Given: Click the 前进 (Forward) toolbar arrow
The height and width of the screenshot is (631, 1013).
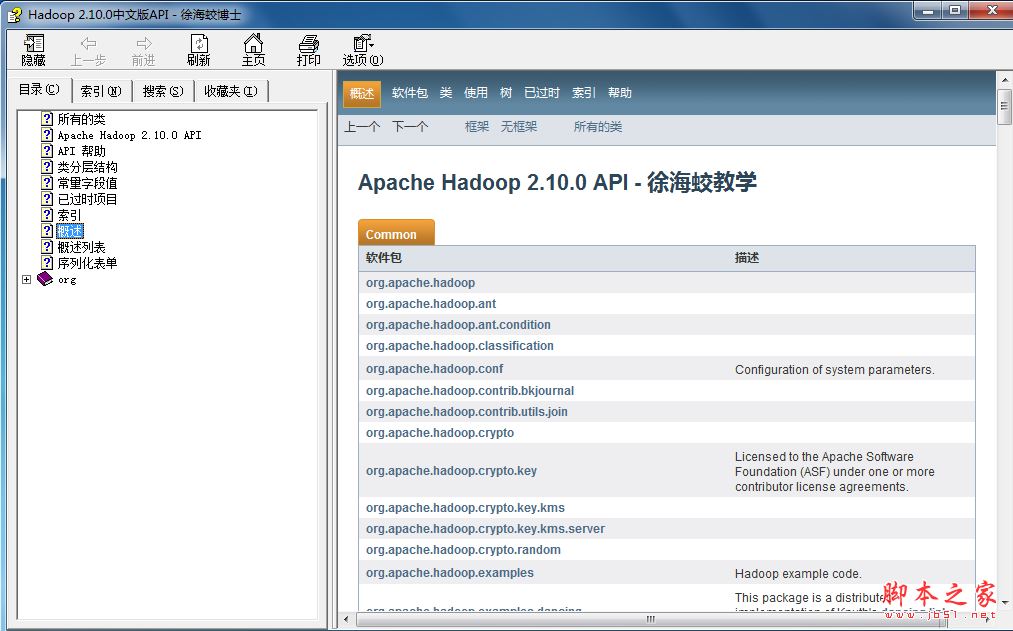Looking at the screenshot, I should coord(143,50).
